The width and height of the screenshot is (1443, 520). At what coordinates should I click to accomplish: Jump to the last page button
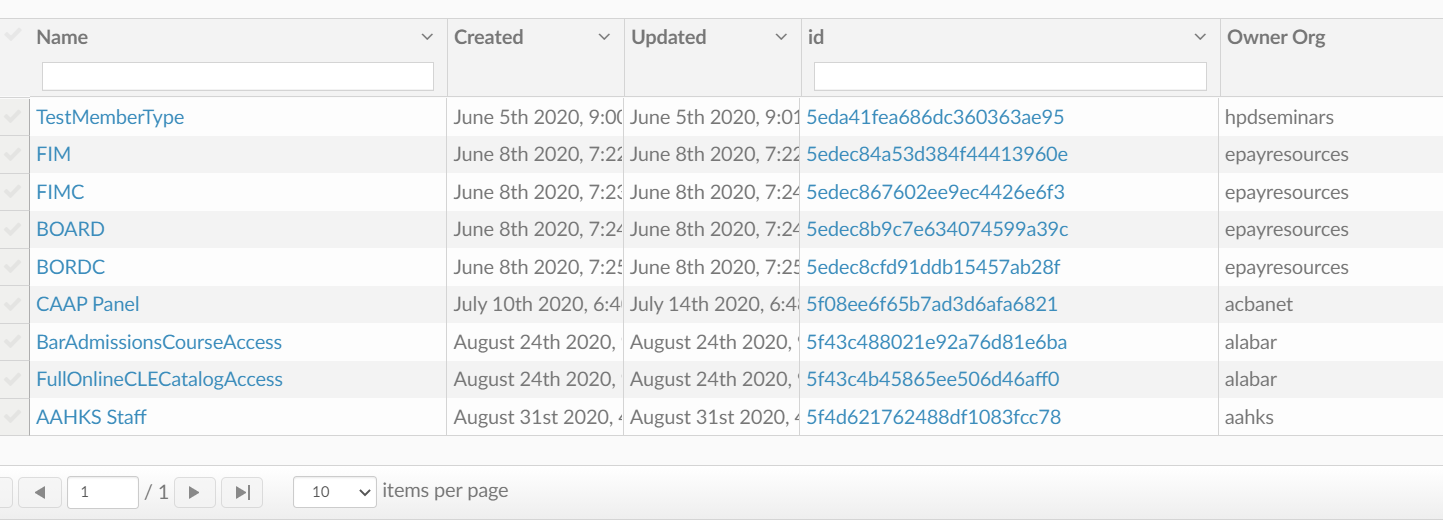tap(242, 492)
